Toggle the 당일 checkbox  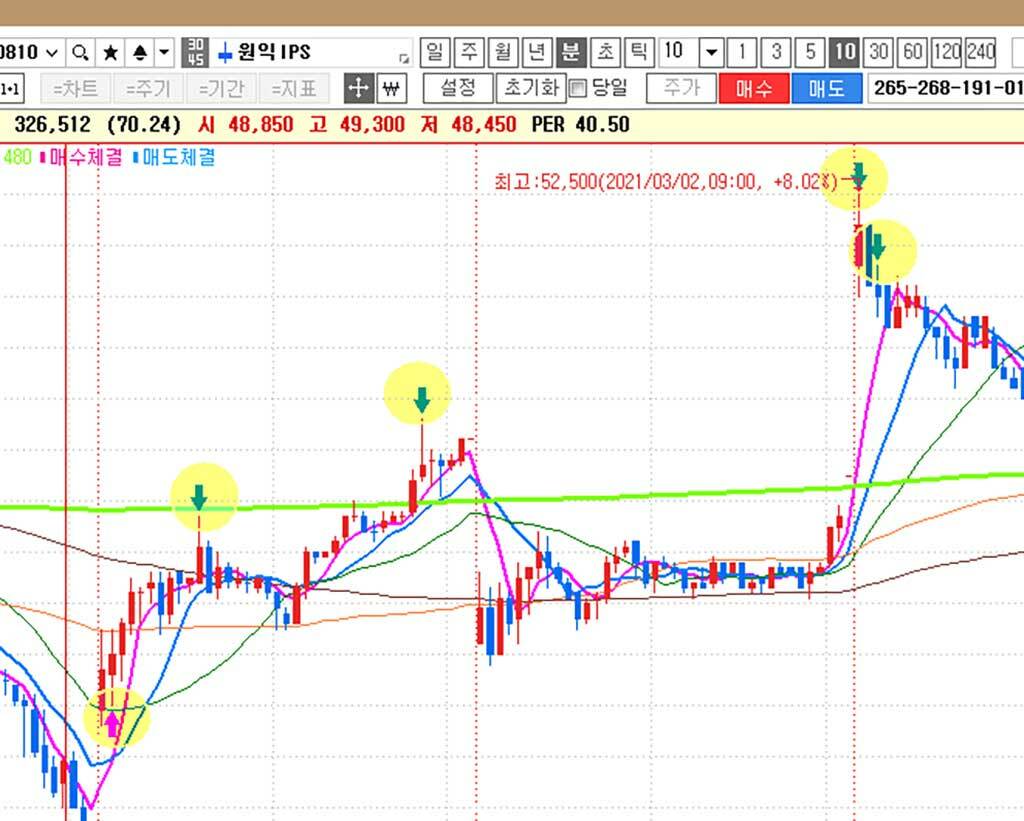tap(577, 88)
